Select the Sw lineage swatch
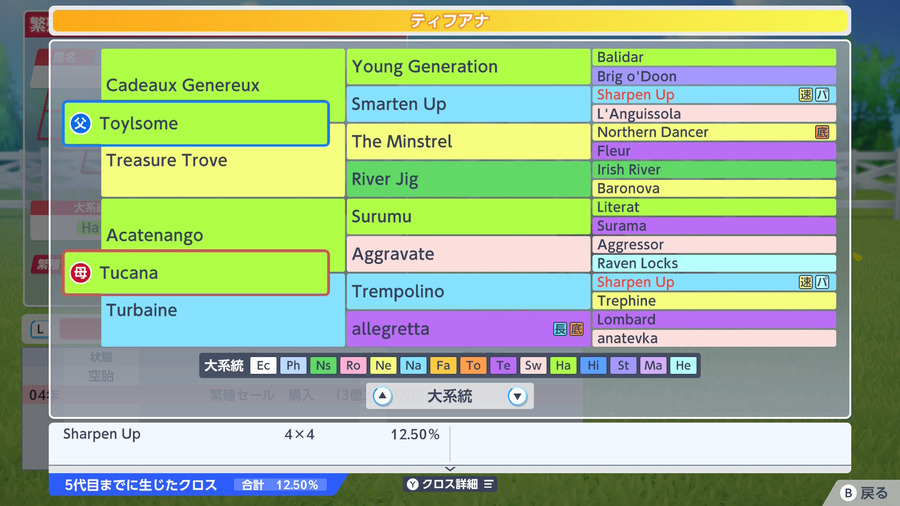900x506 pixels. click(533, 365)
